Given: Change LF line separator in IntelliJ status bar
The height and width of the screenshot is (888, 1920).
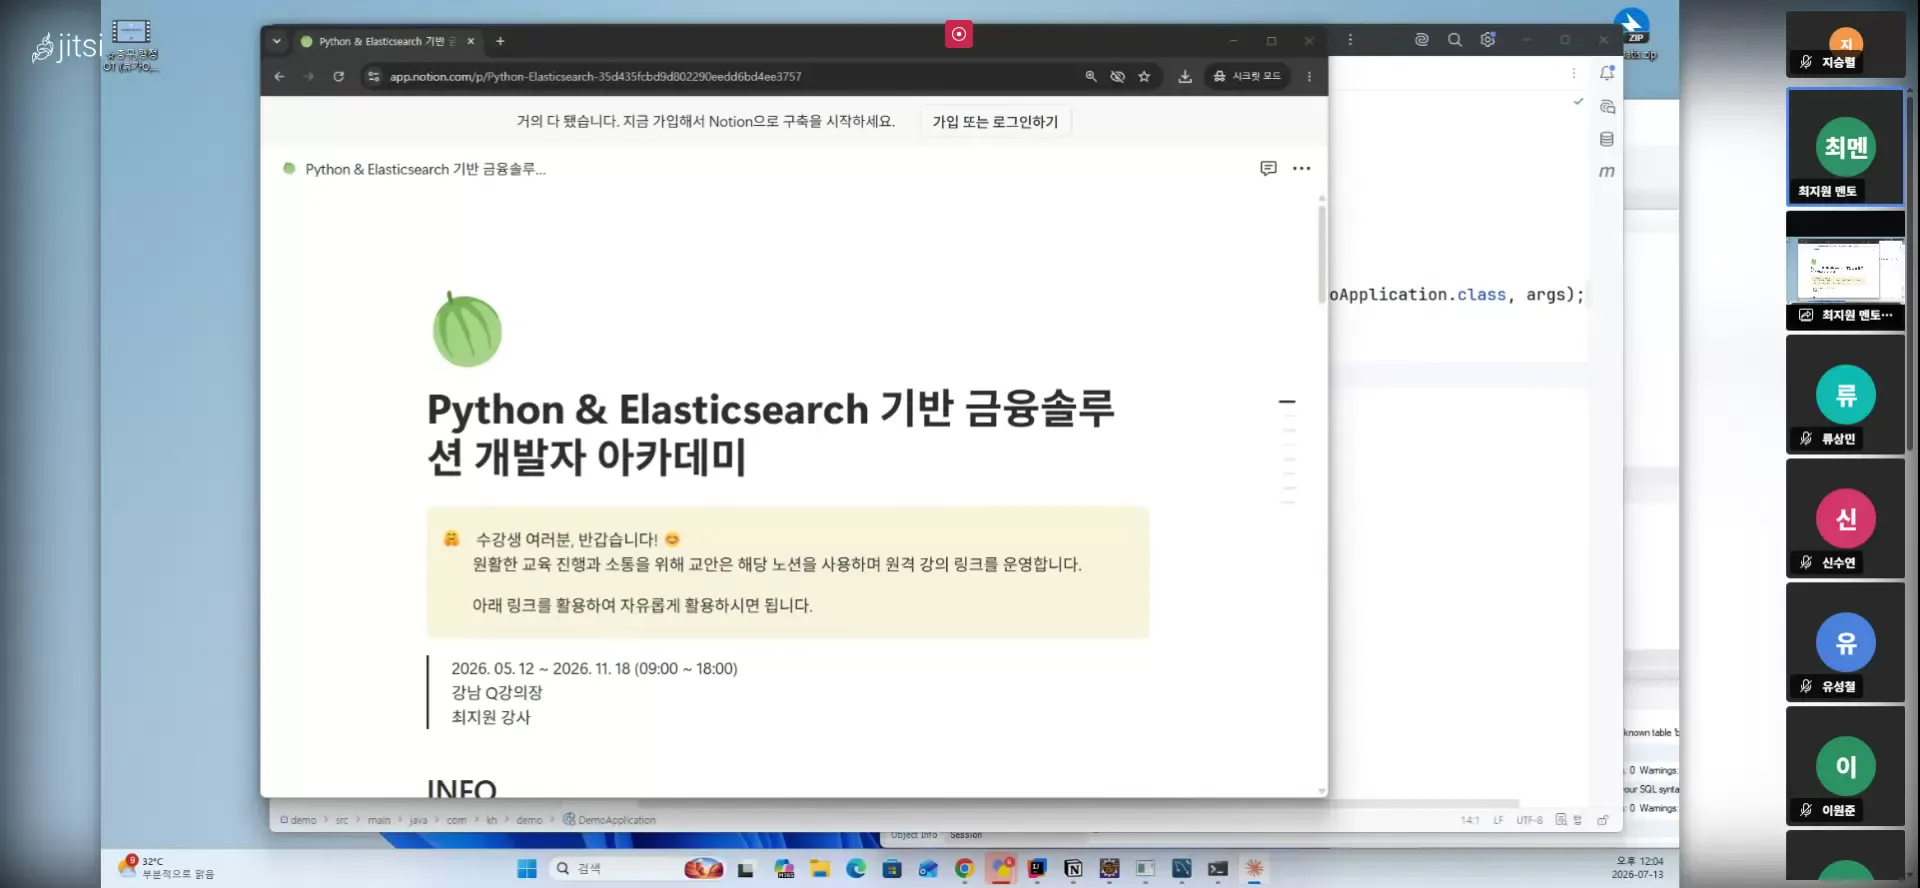Looking at the screenshot, I should click(1498, 820).
